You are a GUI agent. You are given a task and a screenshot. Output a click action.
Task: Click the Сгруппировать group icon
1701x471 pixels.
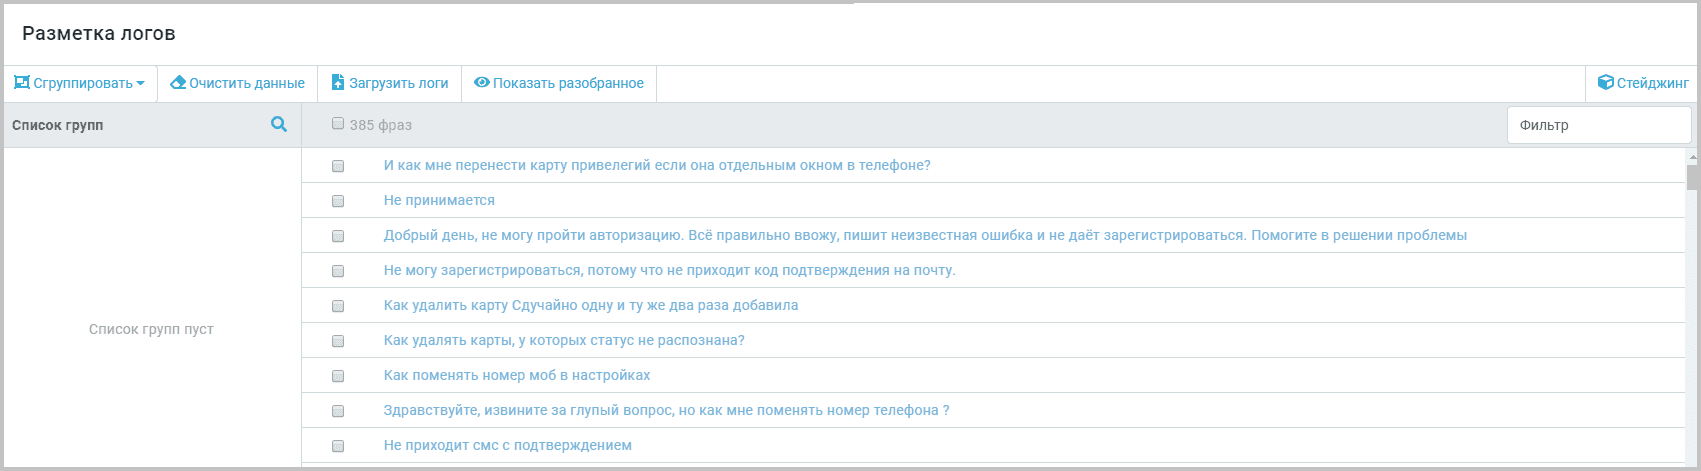21,83
